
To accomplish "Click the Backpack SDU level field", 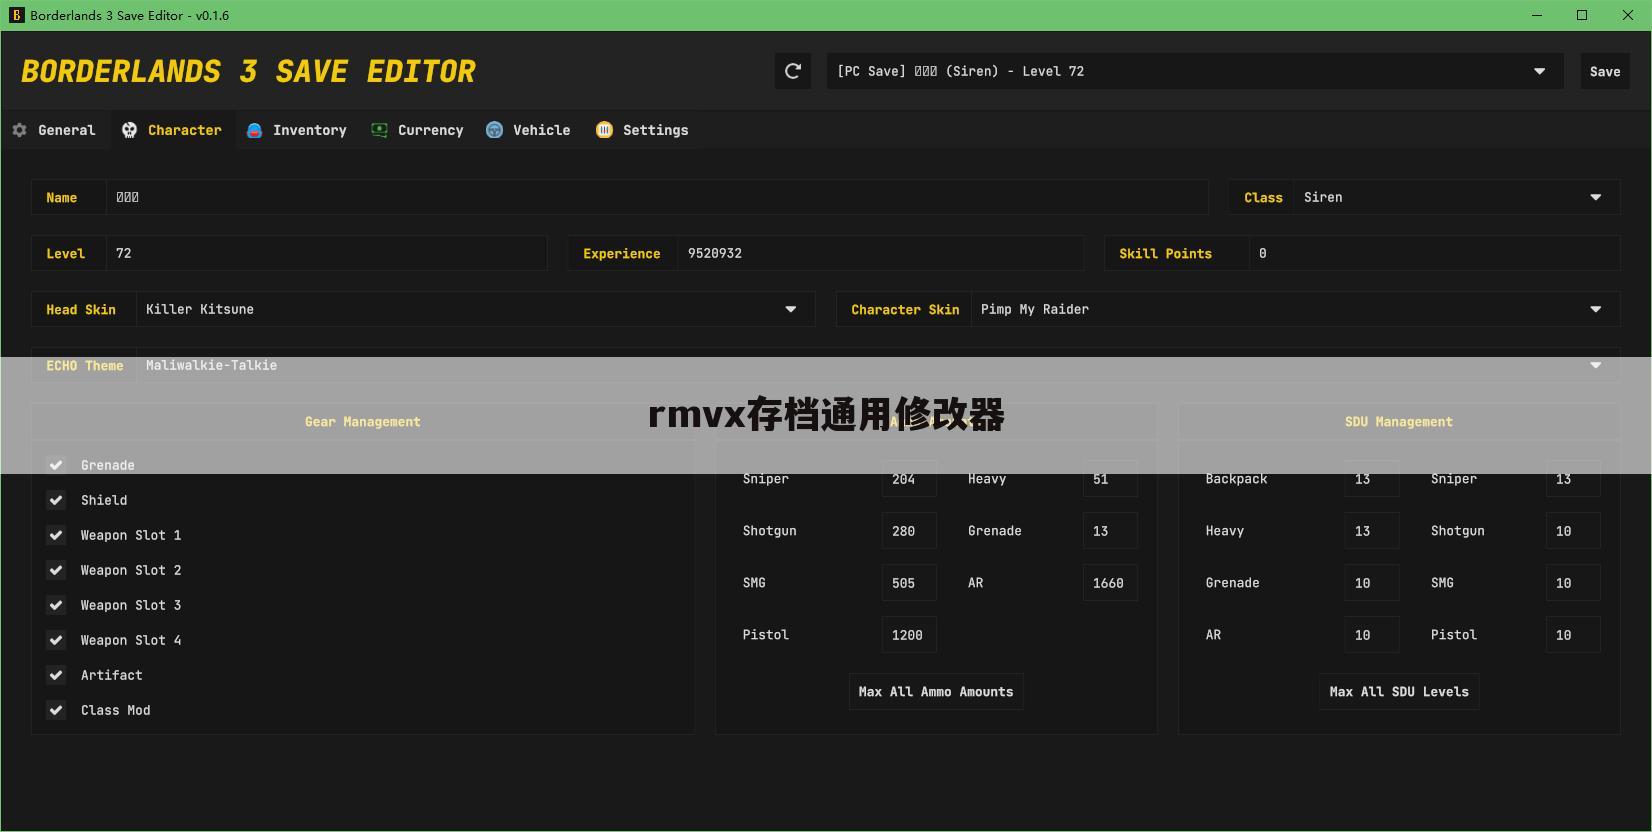I will (x=1372, y=479).
